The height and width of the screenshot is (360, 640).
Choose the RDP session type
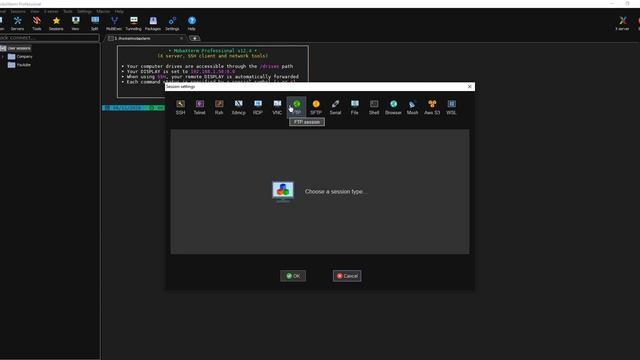(258, 107)
